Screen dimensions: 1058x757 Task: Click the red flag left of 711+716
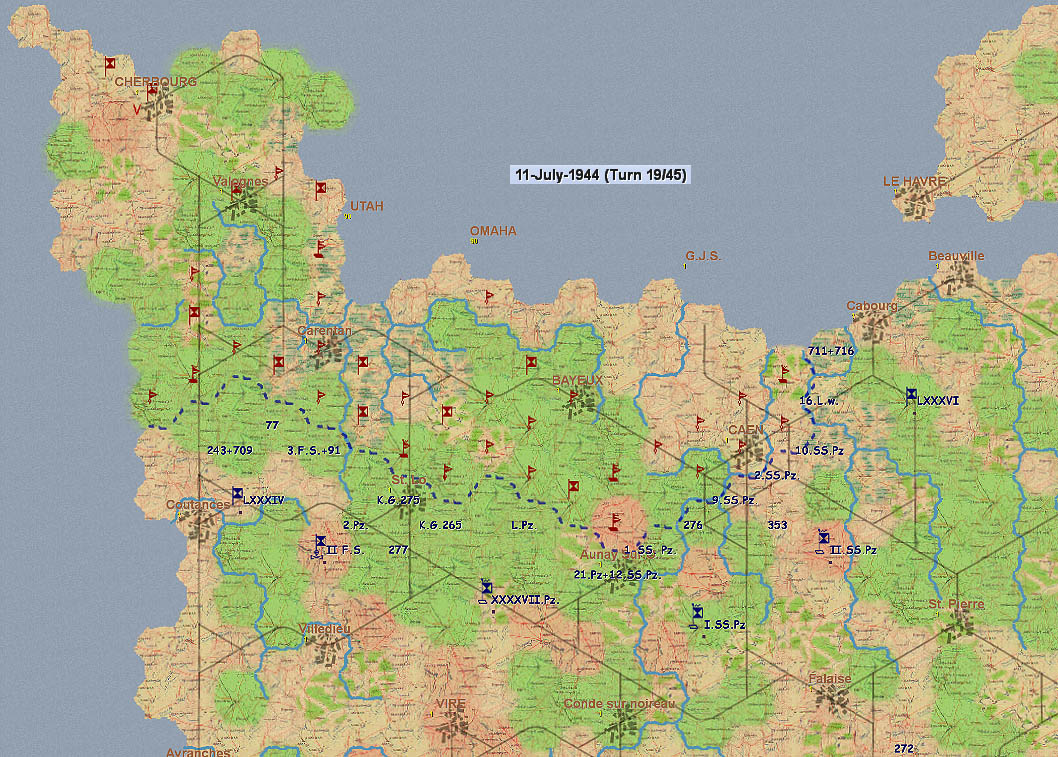click(x=783, y=374)
